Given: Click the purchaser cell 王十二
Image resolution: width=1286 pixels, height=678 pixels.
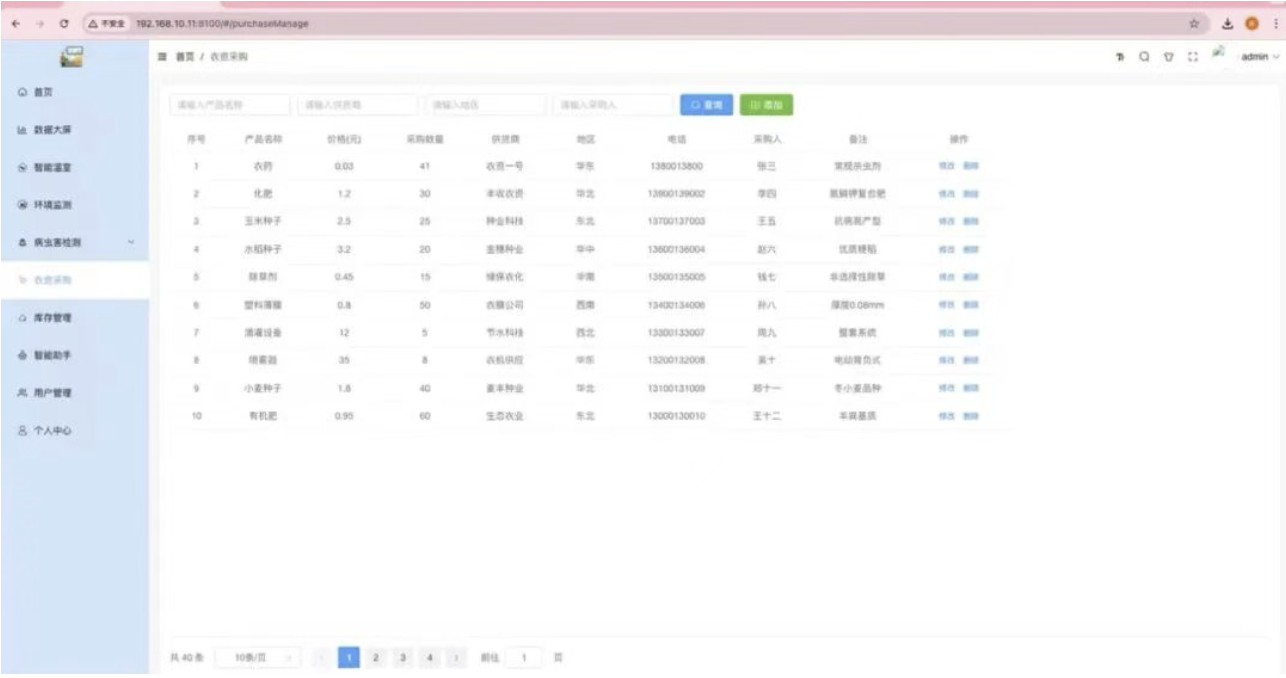Looking at the screenshot, I should (x=767, y=415).
